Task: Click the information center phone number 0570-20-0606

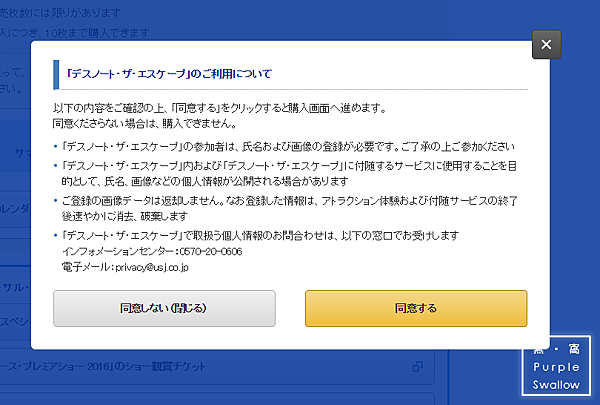Action: tap(211, 251)
